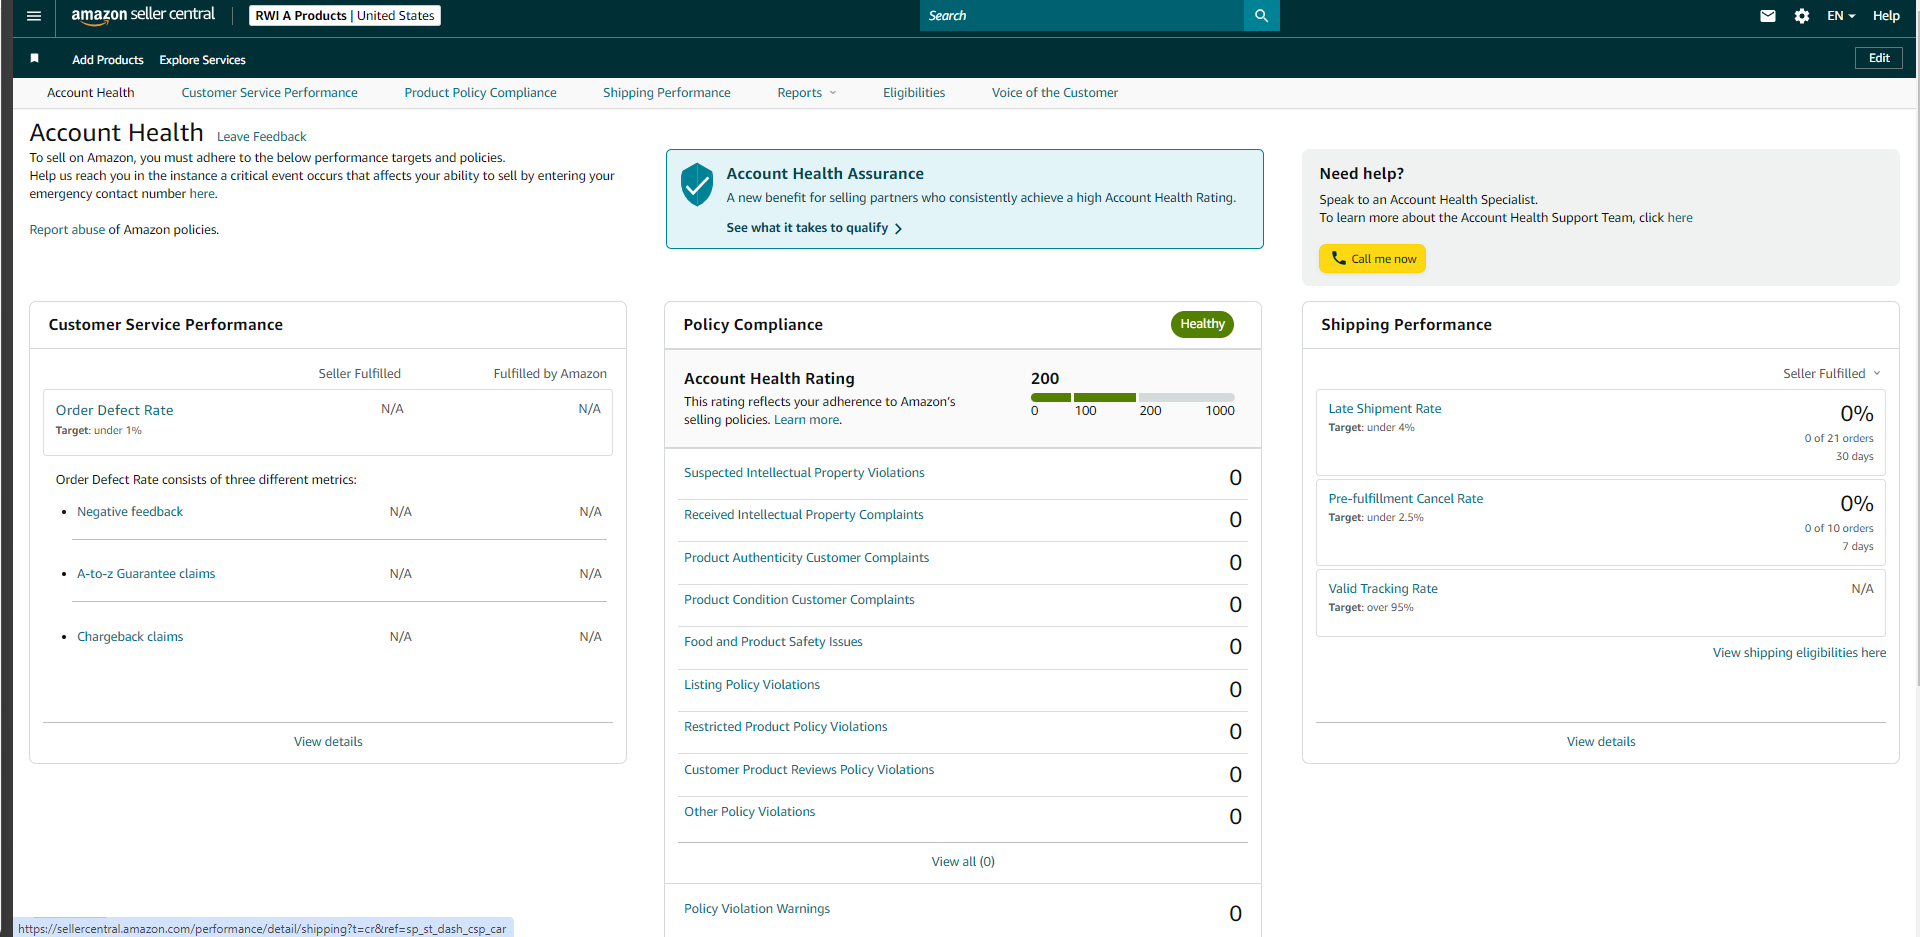Open Voice of the Customer tab
This screenshot has height=937, width=1920.
[1055, 93]
